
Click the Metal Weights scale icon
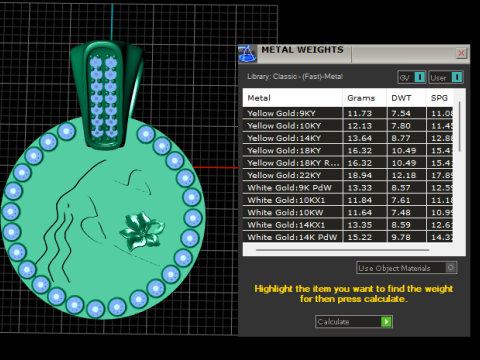click(x=247, y=54)
